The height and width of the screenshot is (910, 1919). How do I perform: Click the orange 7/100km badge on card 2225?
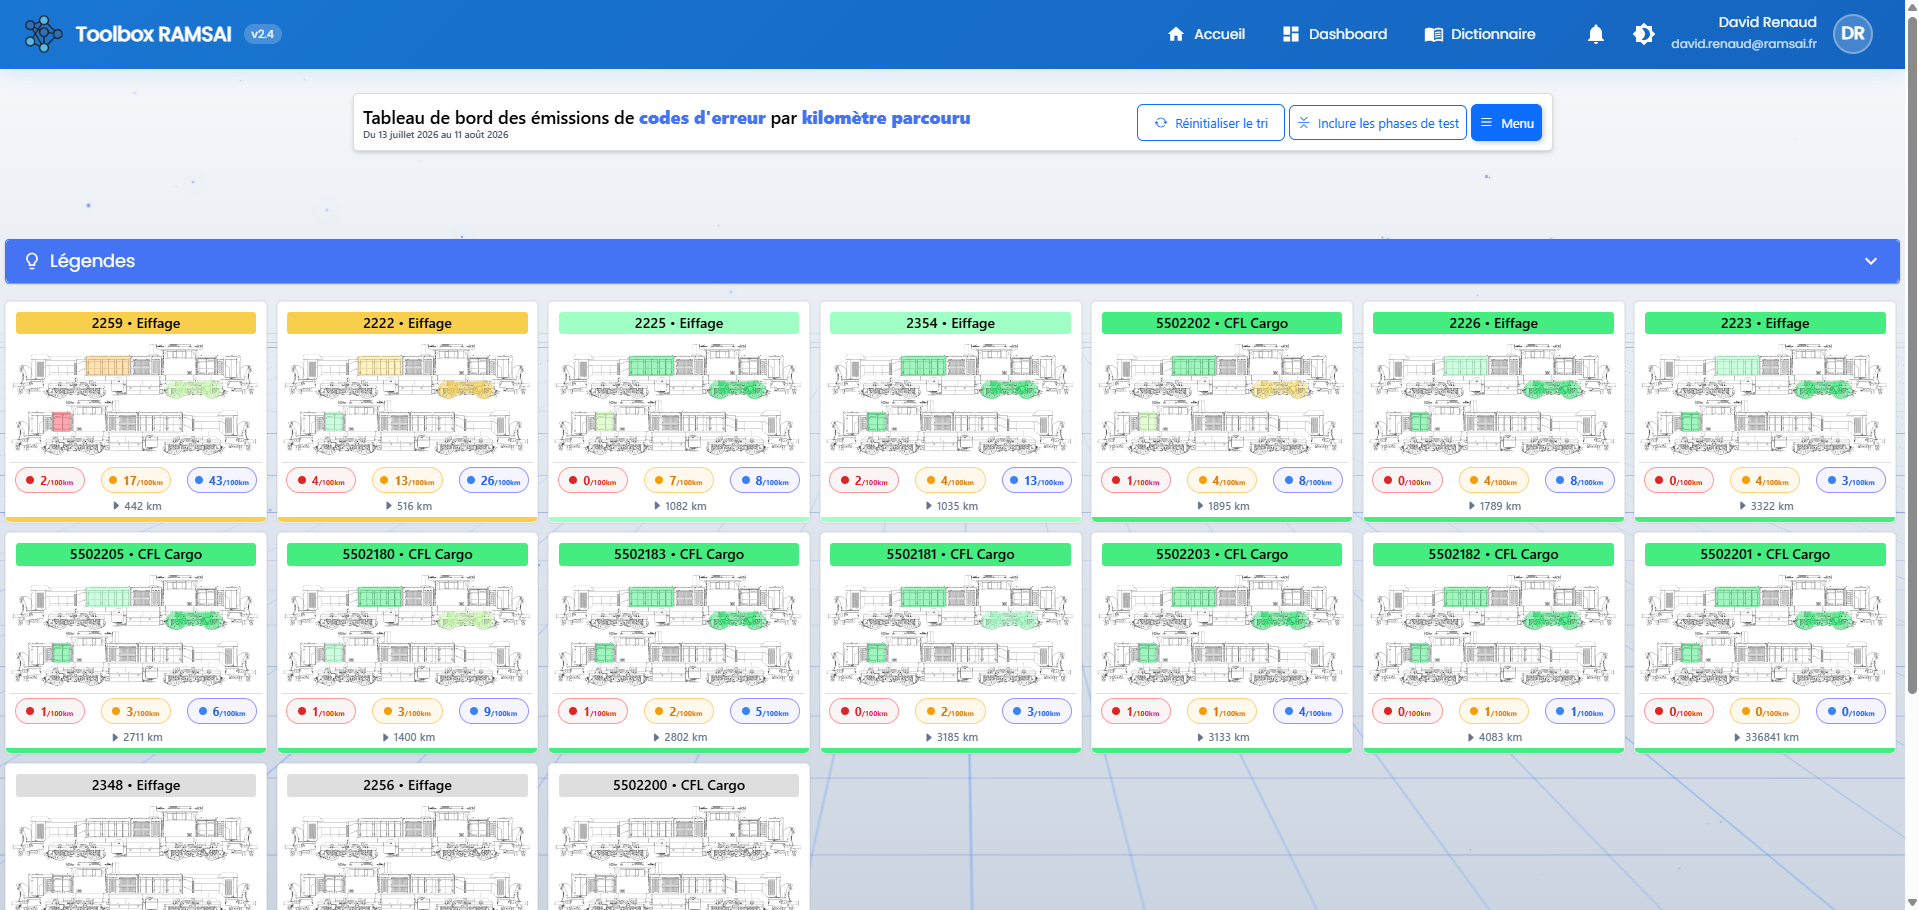(679, 481)
